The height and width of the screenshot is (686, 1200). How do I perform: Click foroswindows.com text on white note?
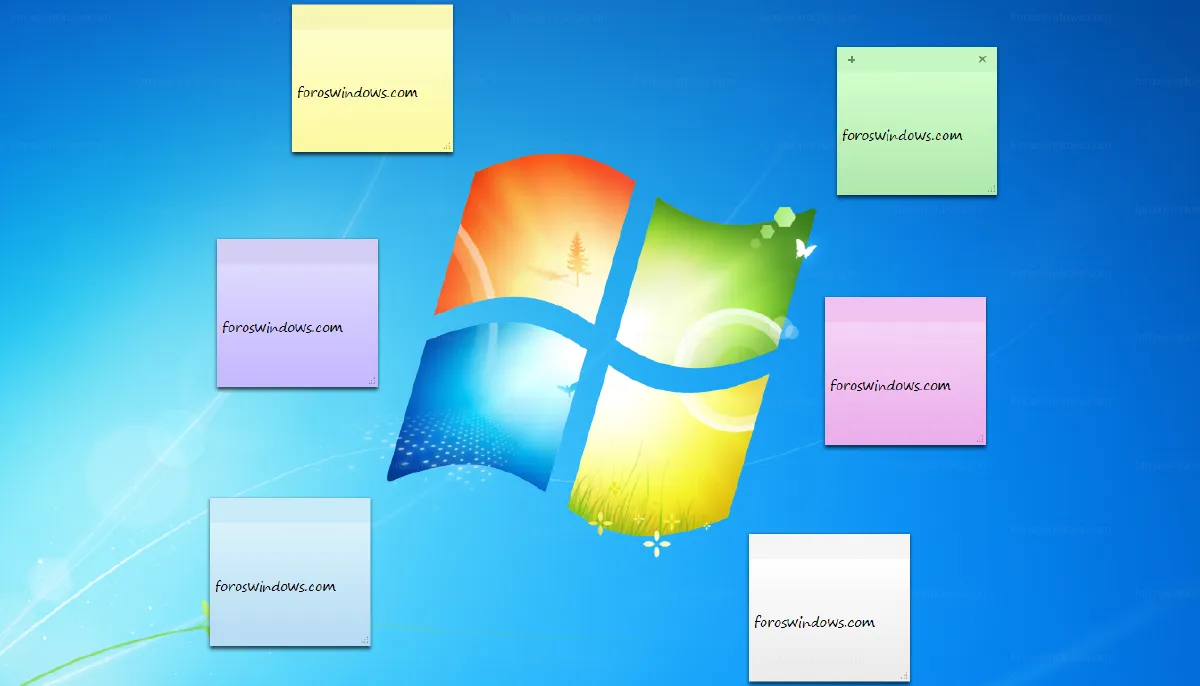click(813, 623)
